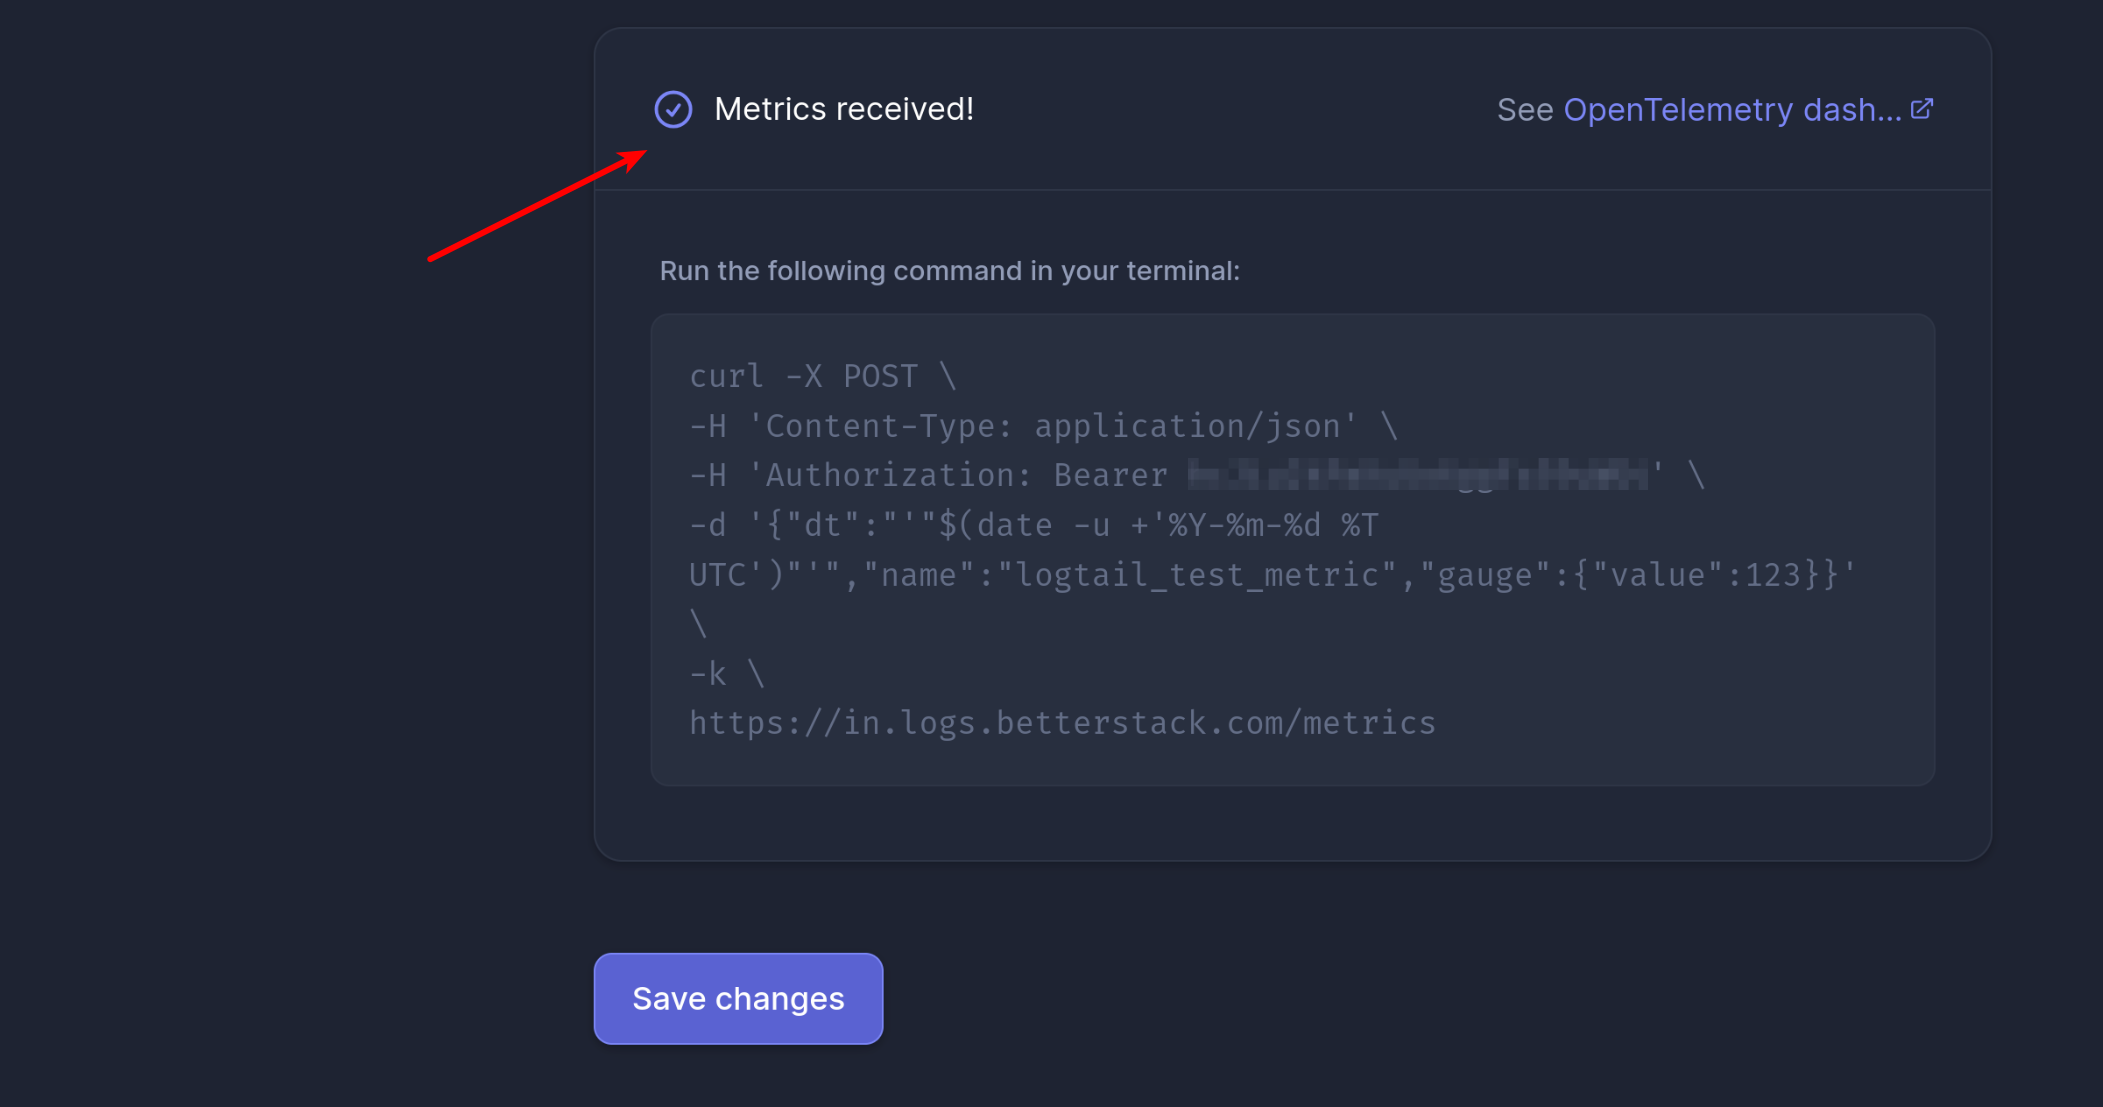Click the Authorization Bearer header line
The height and width of the screenshot is (1107, 2103).
pos(1197,475)
